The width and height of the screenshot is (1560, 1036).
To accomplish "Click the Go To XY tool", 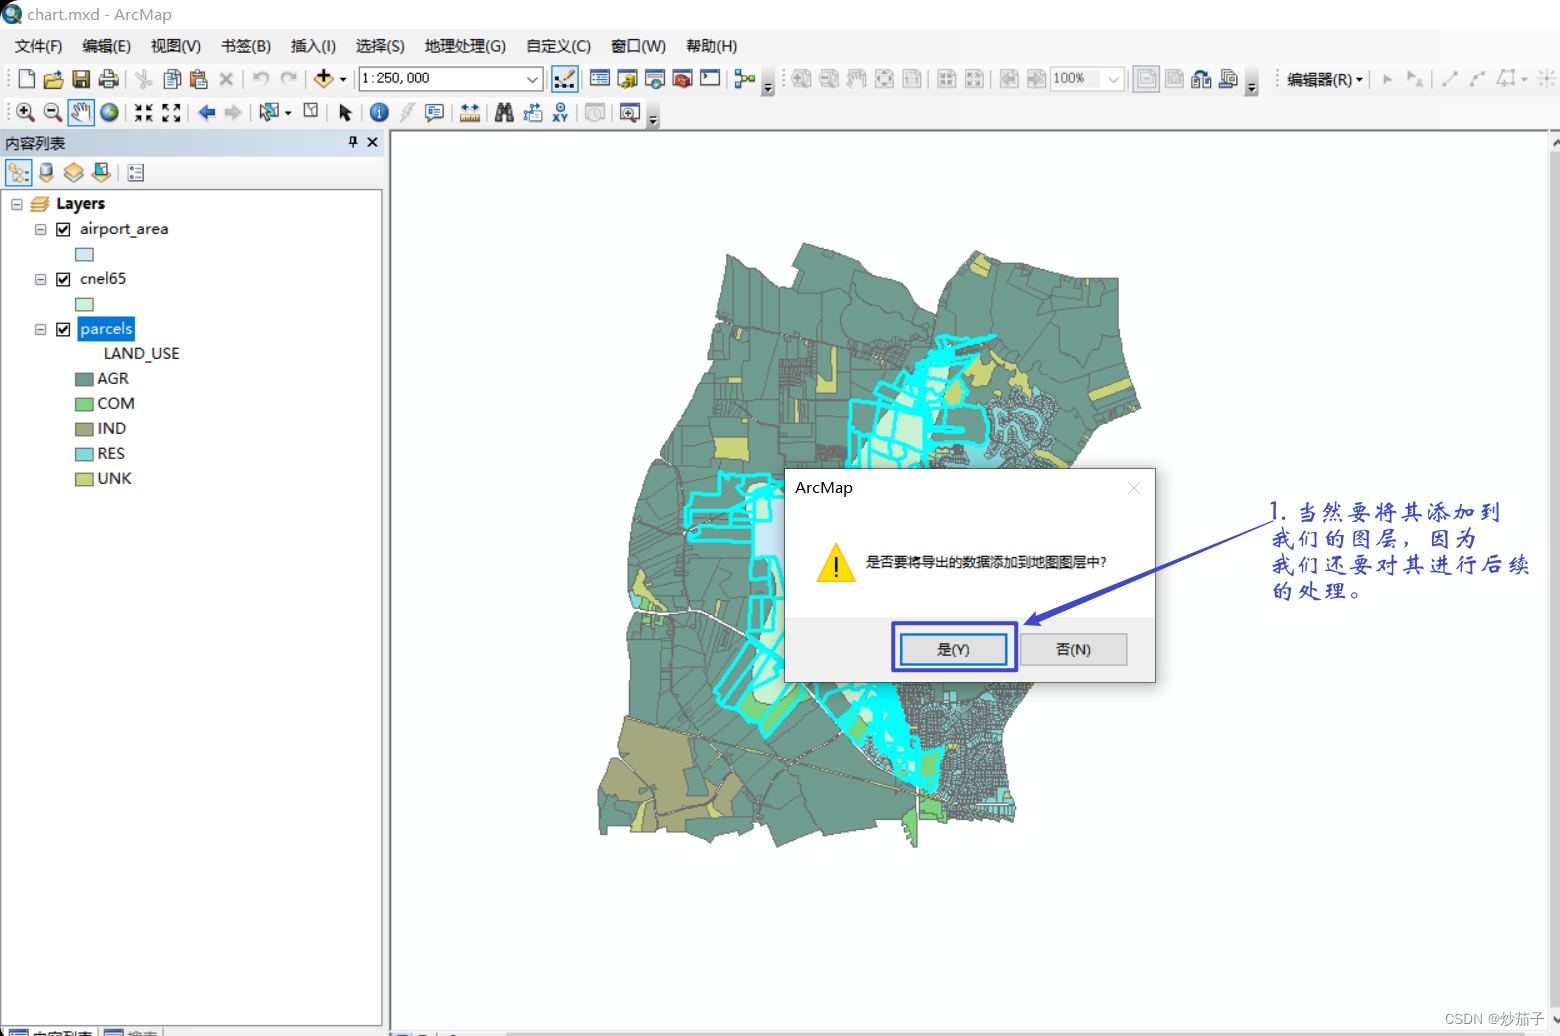I will pyautogui.click(x=560, y=113).
